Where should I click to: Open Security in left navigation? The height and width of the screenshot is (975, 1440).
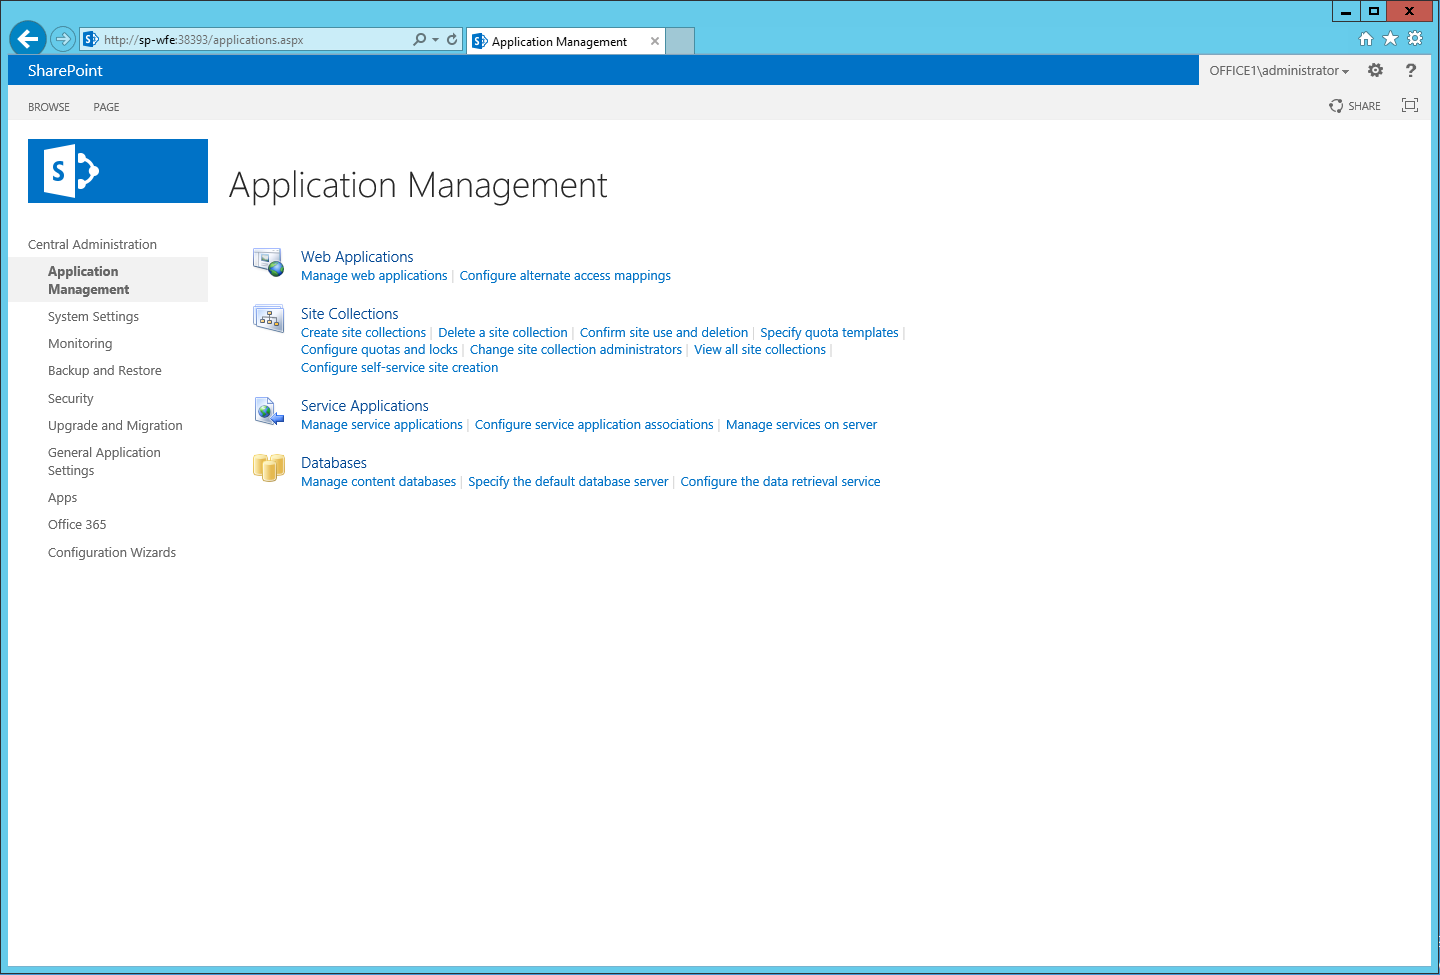pyautogui.click(x=71, y=398)
